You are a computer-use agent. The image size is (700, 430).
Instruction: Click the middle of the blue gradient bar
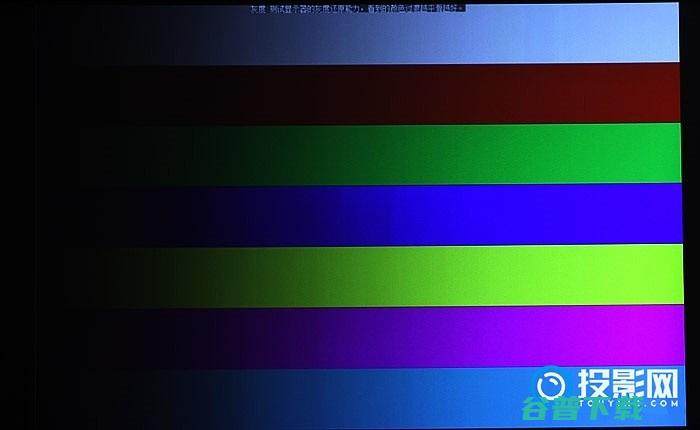pos(350,215)
